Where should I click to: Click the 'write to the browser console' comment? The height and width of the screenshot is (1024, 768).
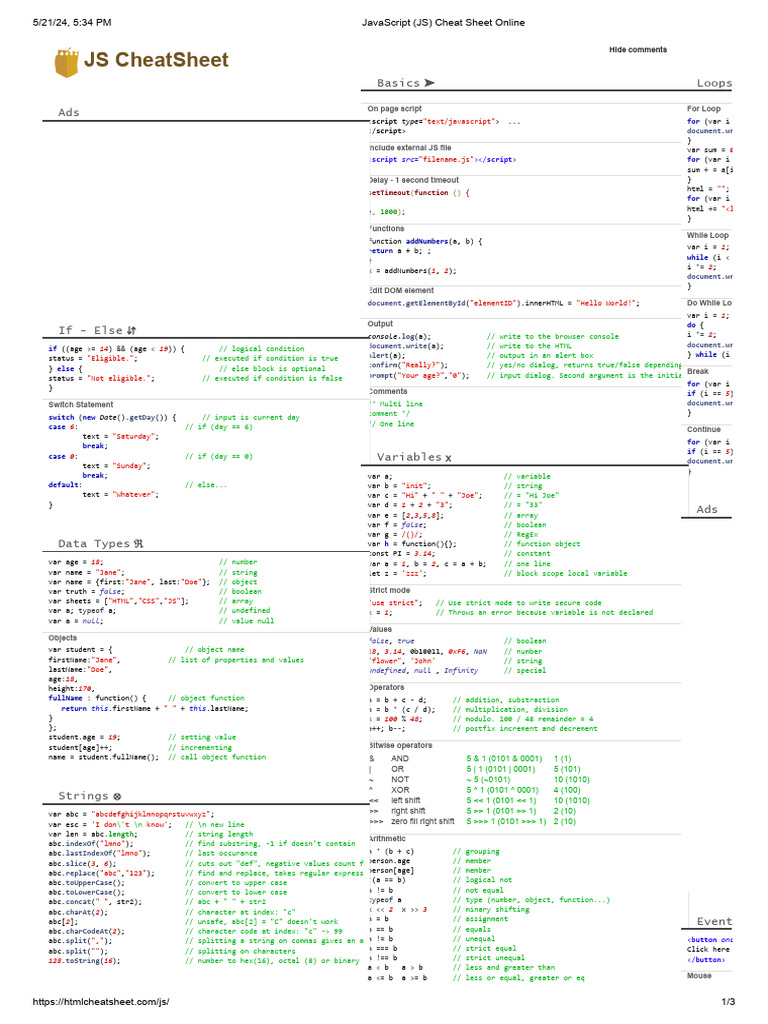click(x=552, y=336)
